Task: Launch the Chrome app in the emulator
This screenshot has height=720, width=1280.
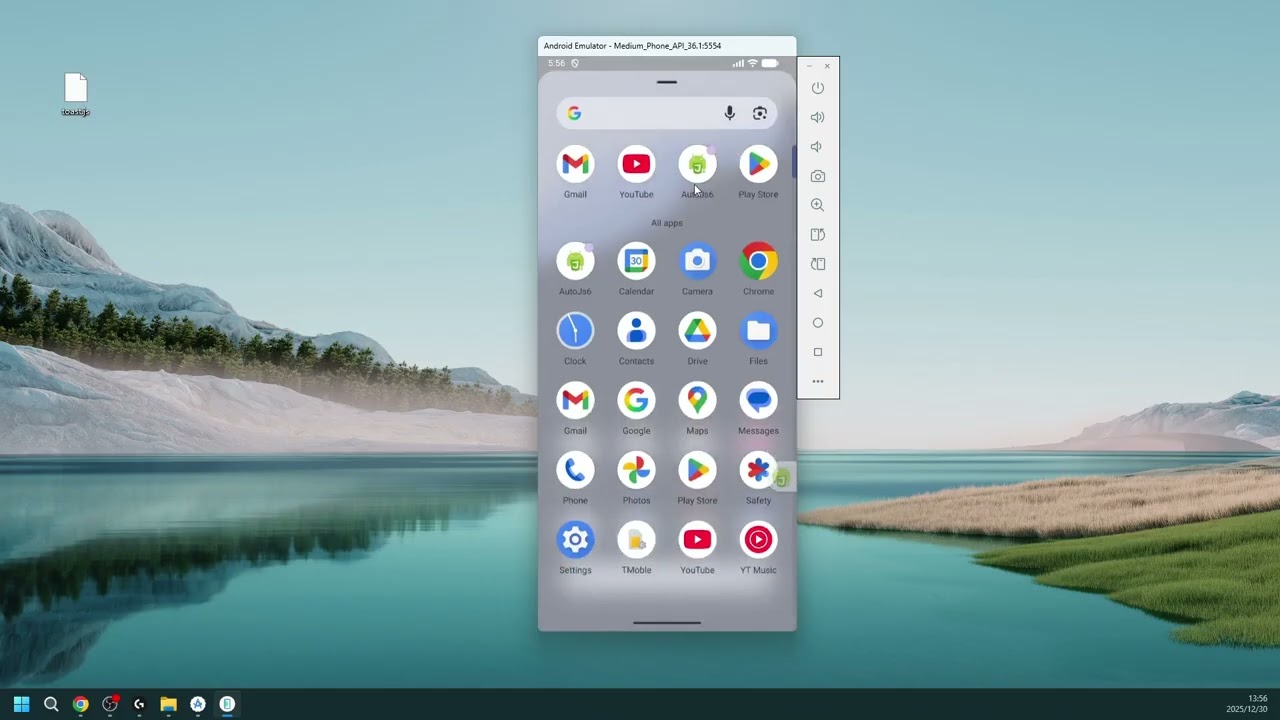Action: pyautogui.click(x=758, y=262)
